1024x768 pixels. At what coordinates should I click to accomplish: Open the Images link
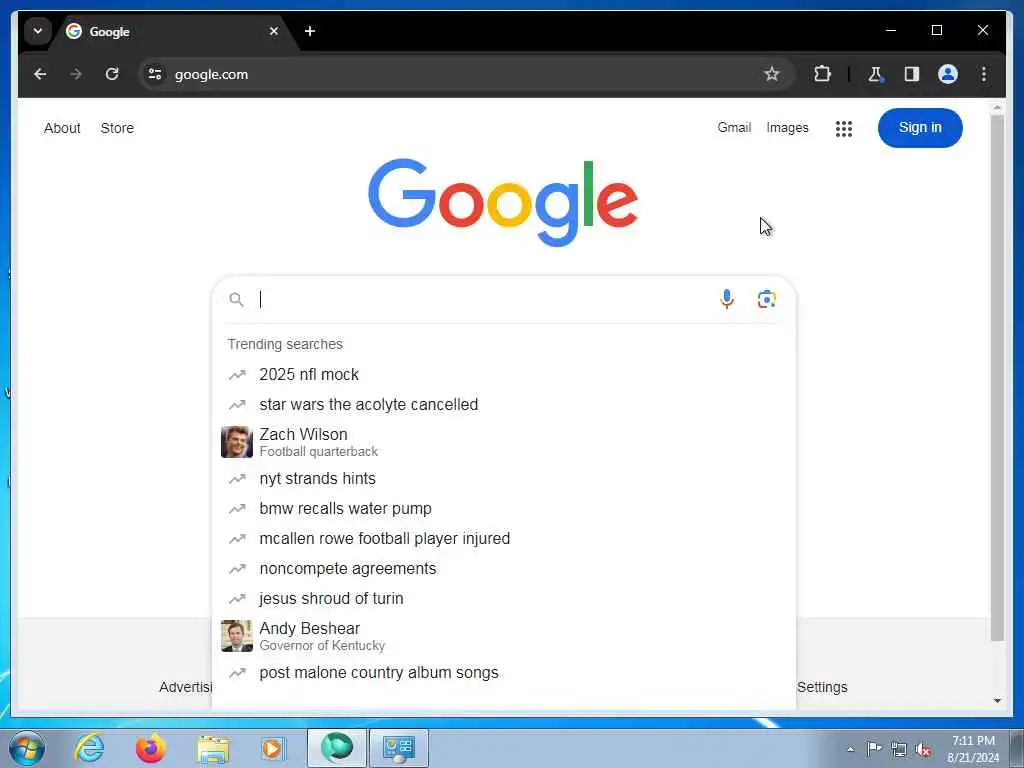click(x=787, y=127)
